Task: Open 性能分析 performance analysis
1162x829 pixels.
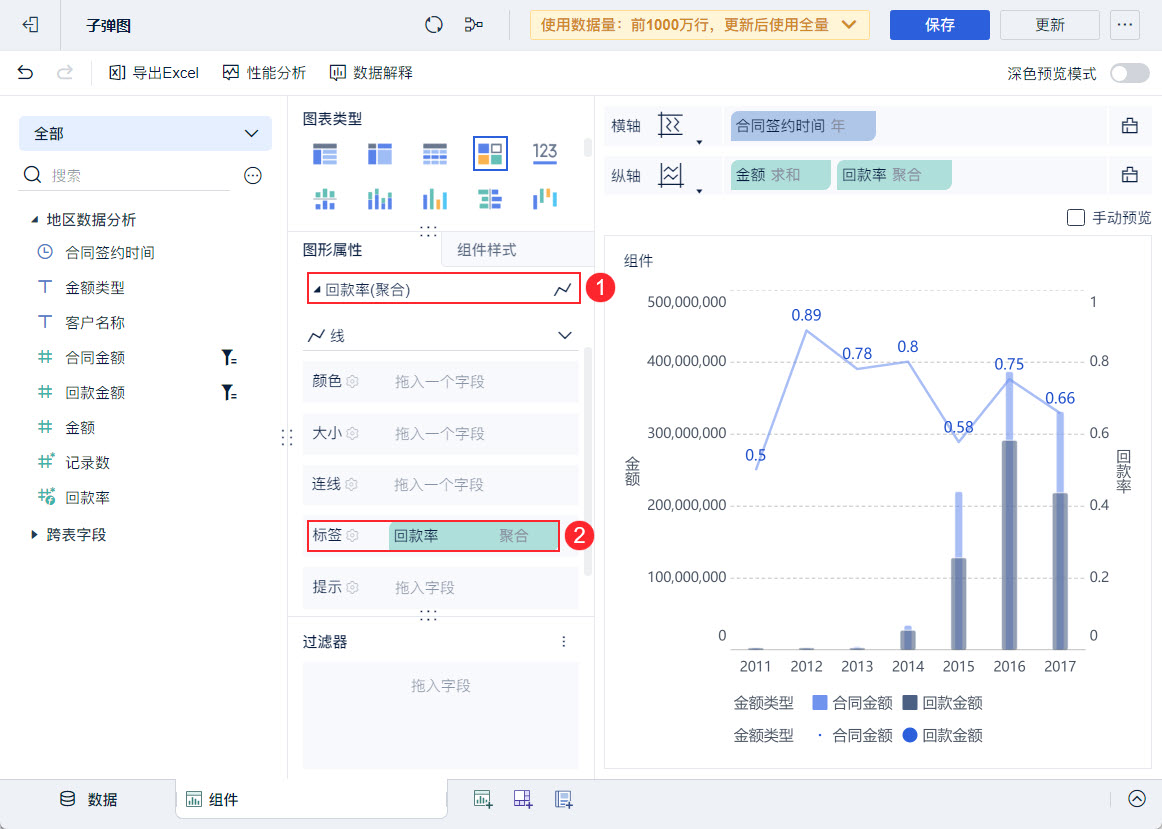Action: click(x=265, y=73)
